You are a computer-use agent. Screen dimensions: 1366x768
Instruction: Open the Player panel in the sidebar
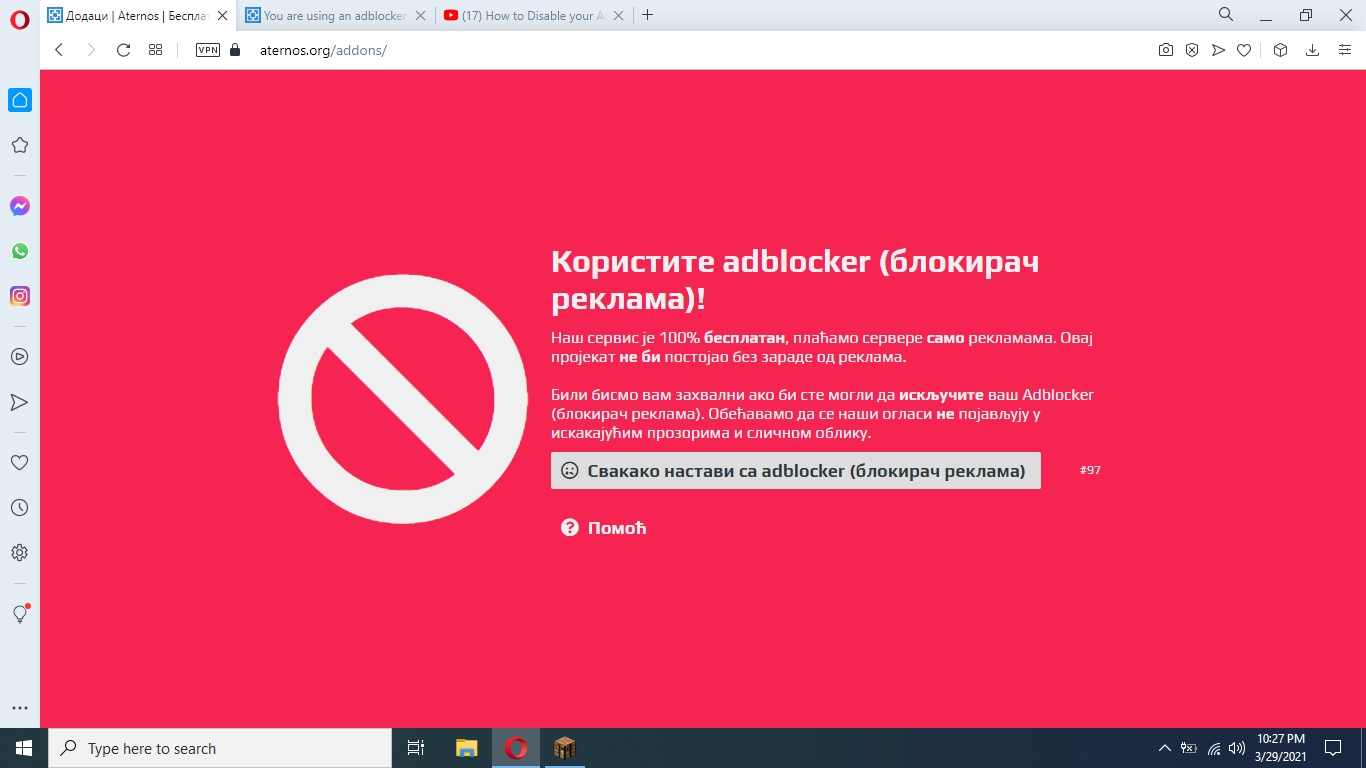pyautogui.click(x=19, y=357)
